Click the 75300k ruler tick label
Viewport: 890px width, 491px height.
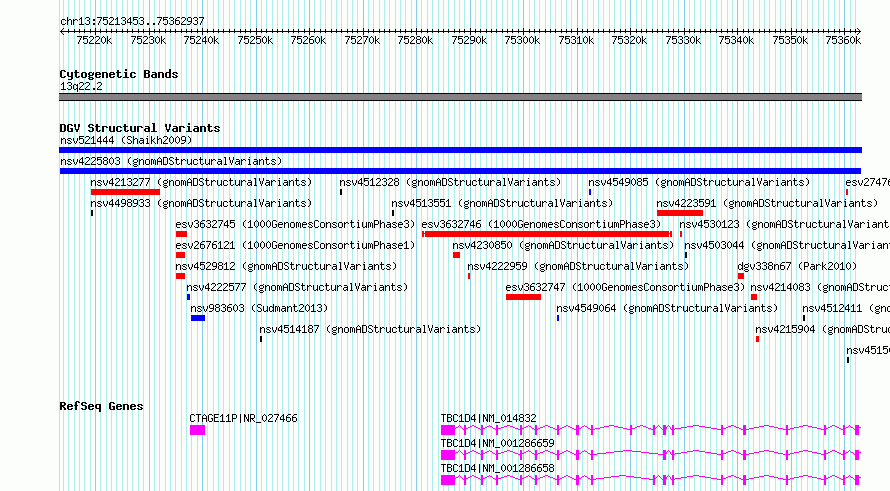point(522,40)
